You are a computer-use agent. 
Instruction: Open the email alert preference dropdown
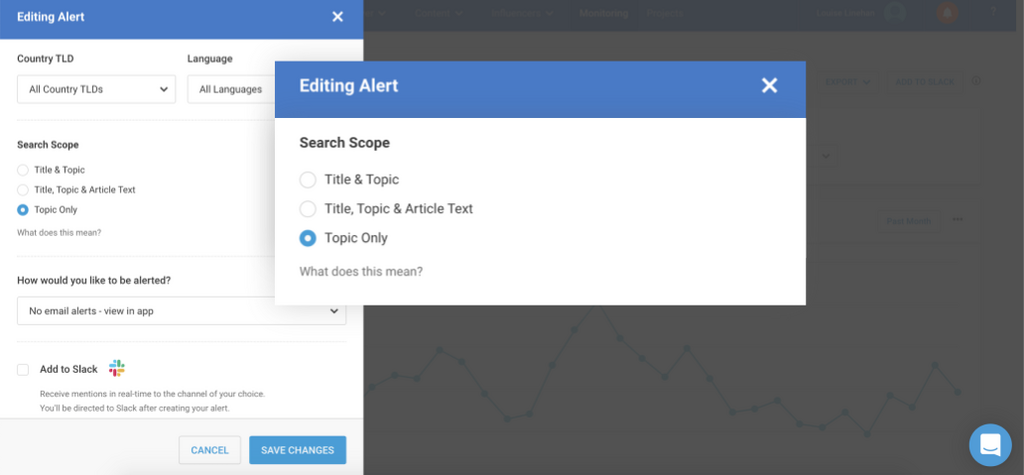click(x=181, y=311)
